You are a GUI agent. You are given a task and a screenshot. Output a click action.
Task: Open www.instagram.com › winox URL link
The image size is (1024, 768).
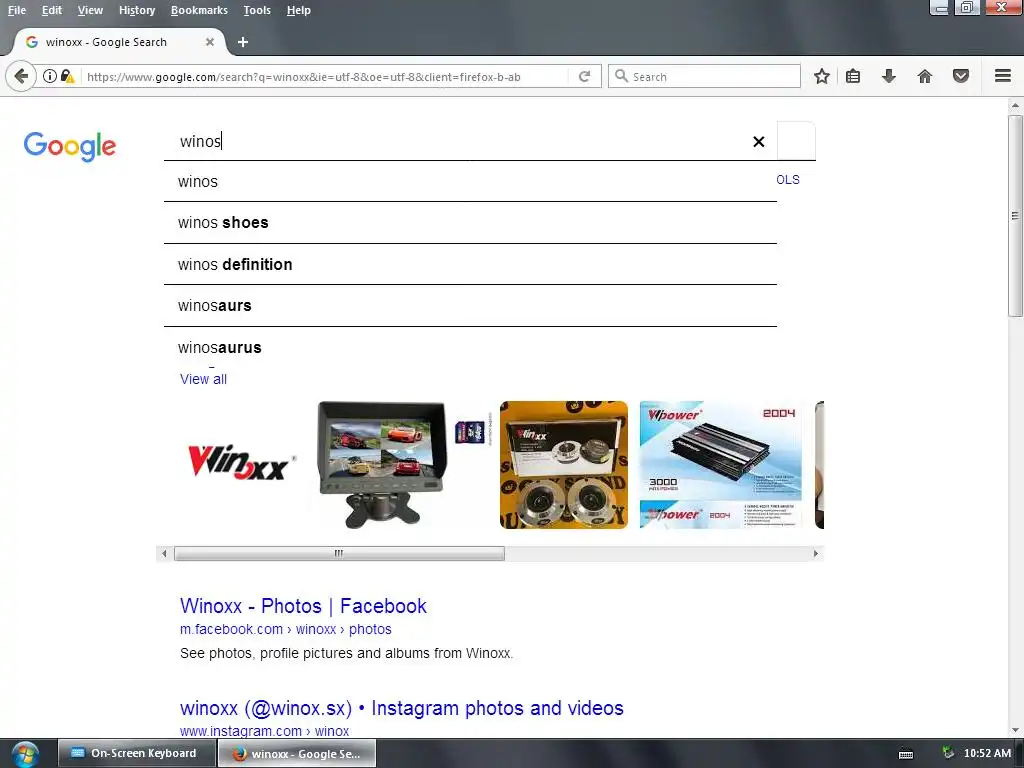click(x=264, y=731)
